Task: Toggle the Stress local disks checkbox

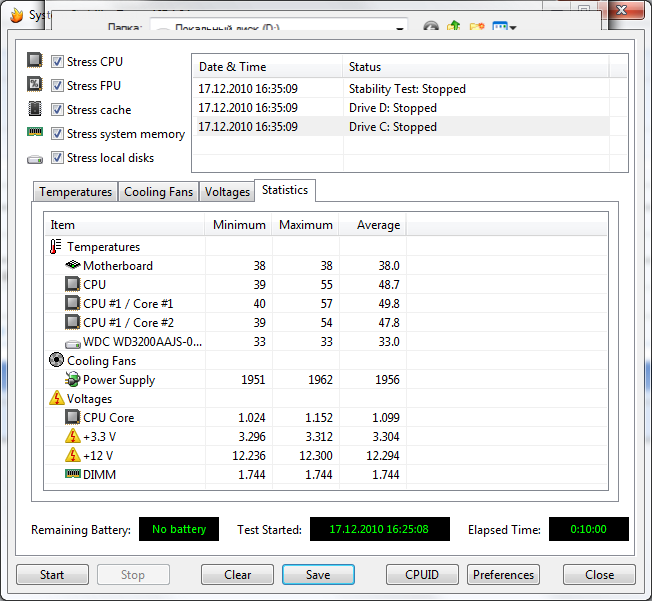Action: pos(57,158)
